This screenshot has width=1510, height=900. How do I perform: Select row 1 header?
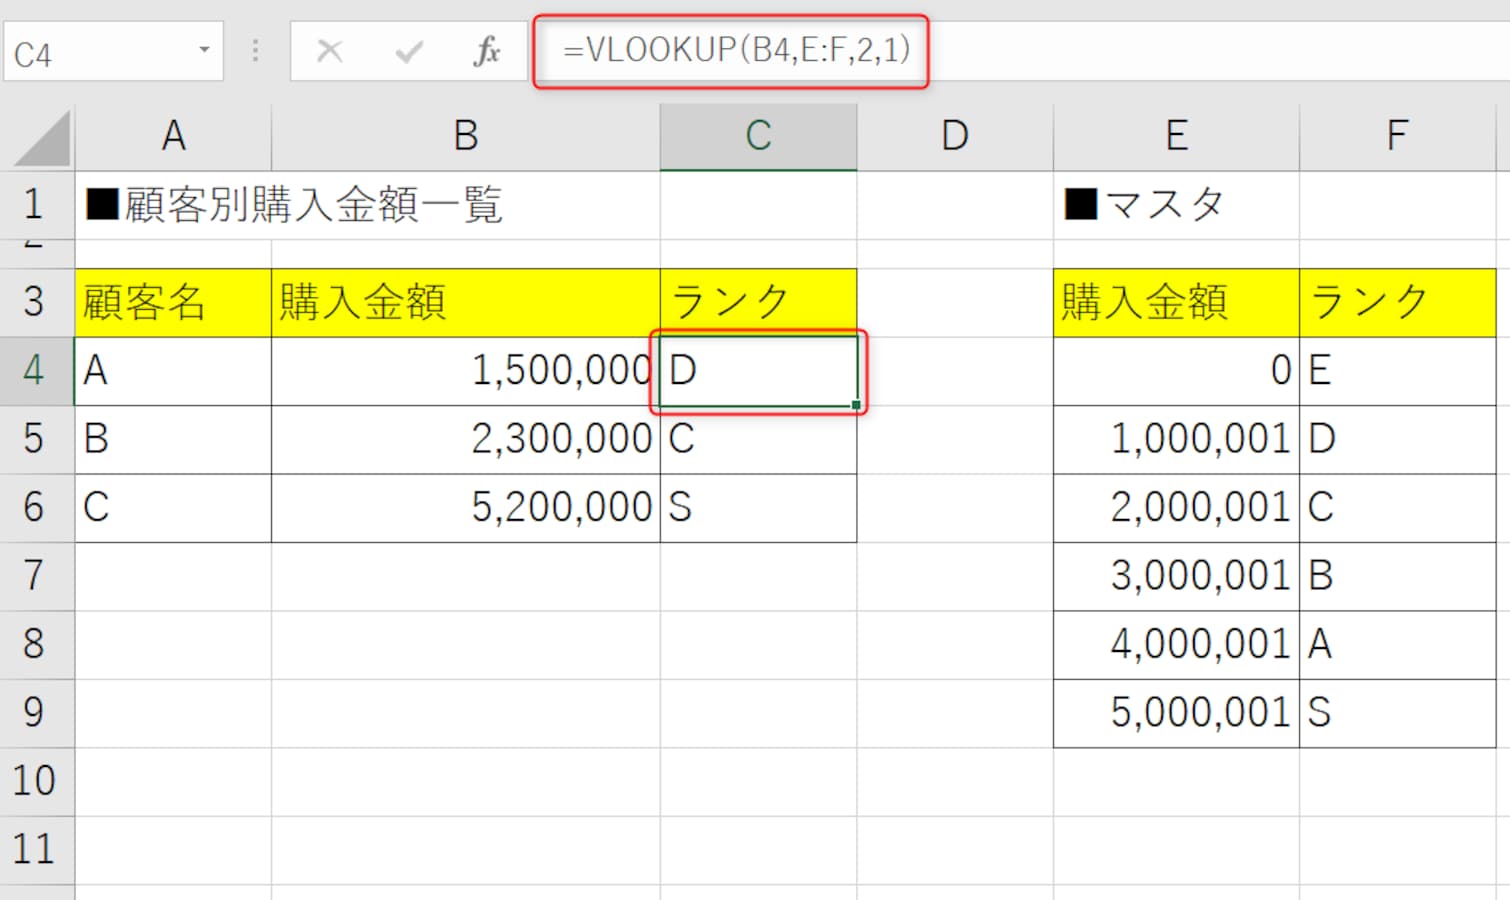pyautogui.click(x=36, y=204)
